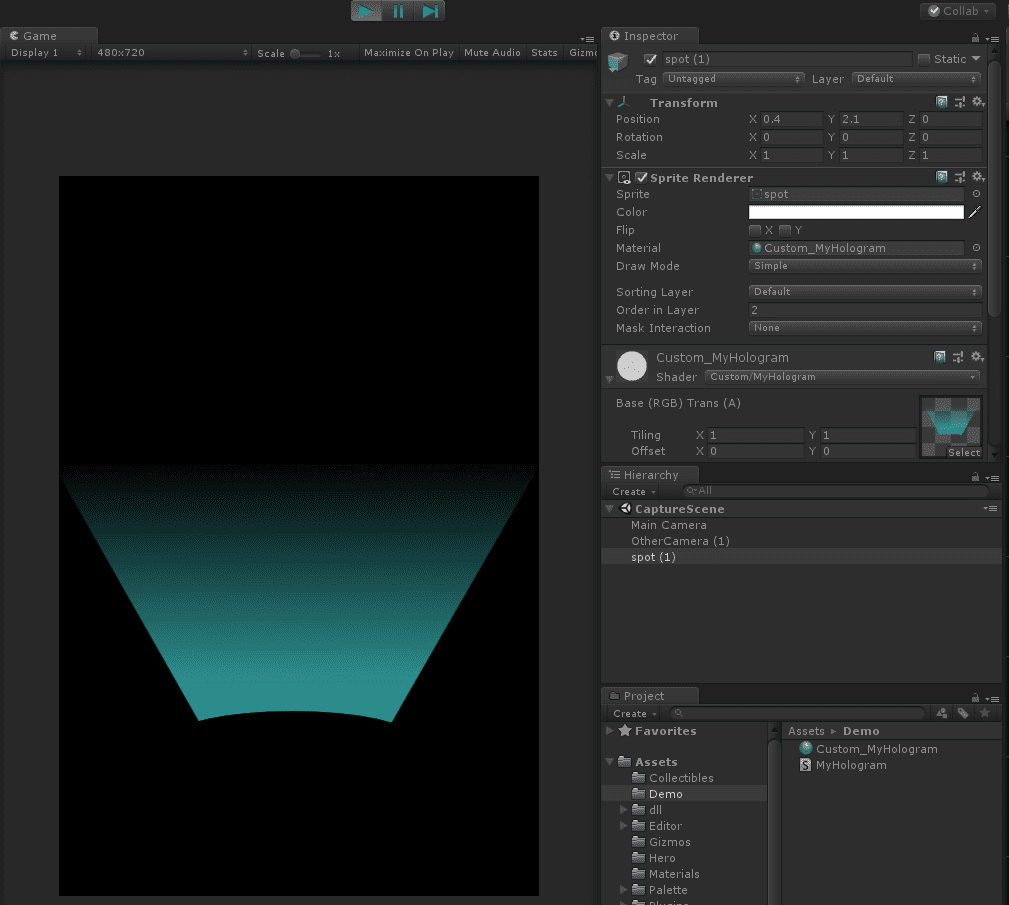Disable the Sprite Renderer component checkbox
This screenshot has height=905, width=1009.
(641, 178)
